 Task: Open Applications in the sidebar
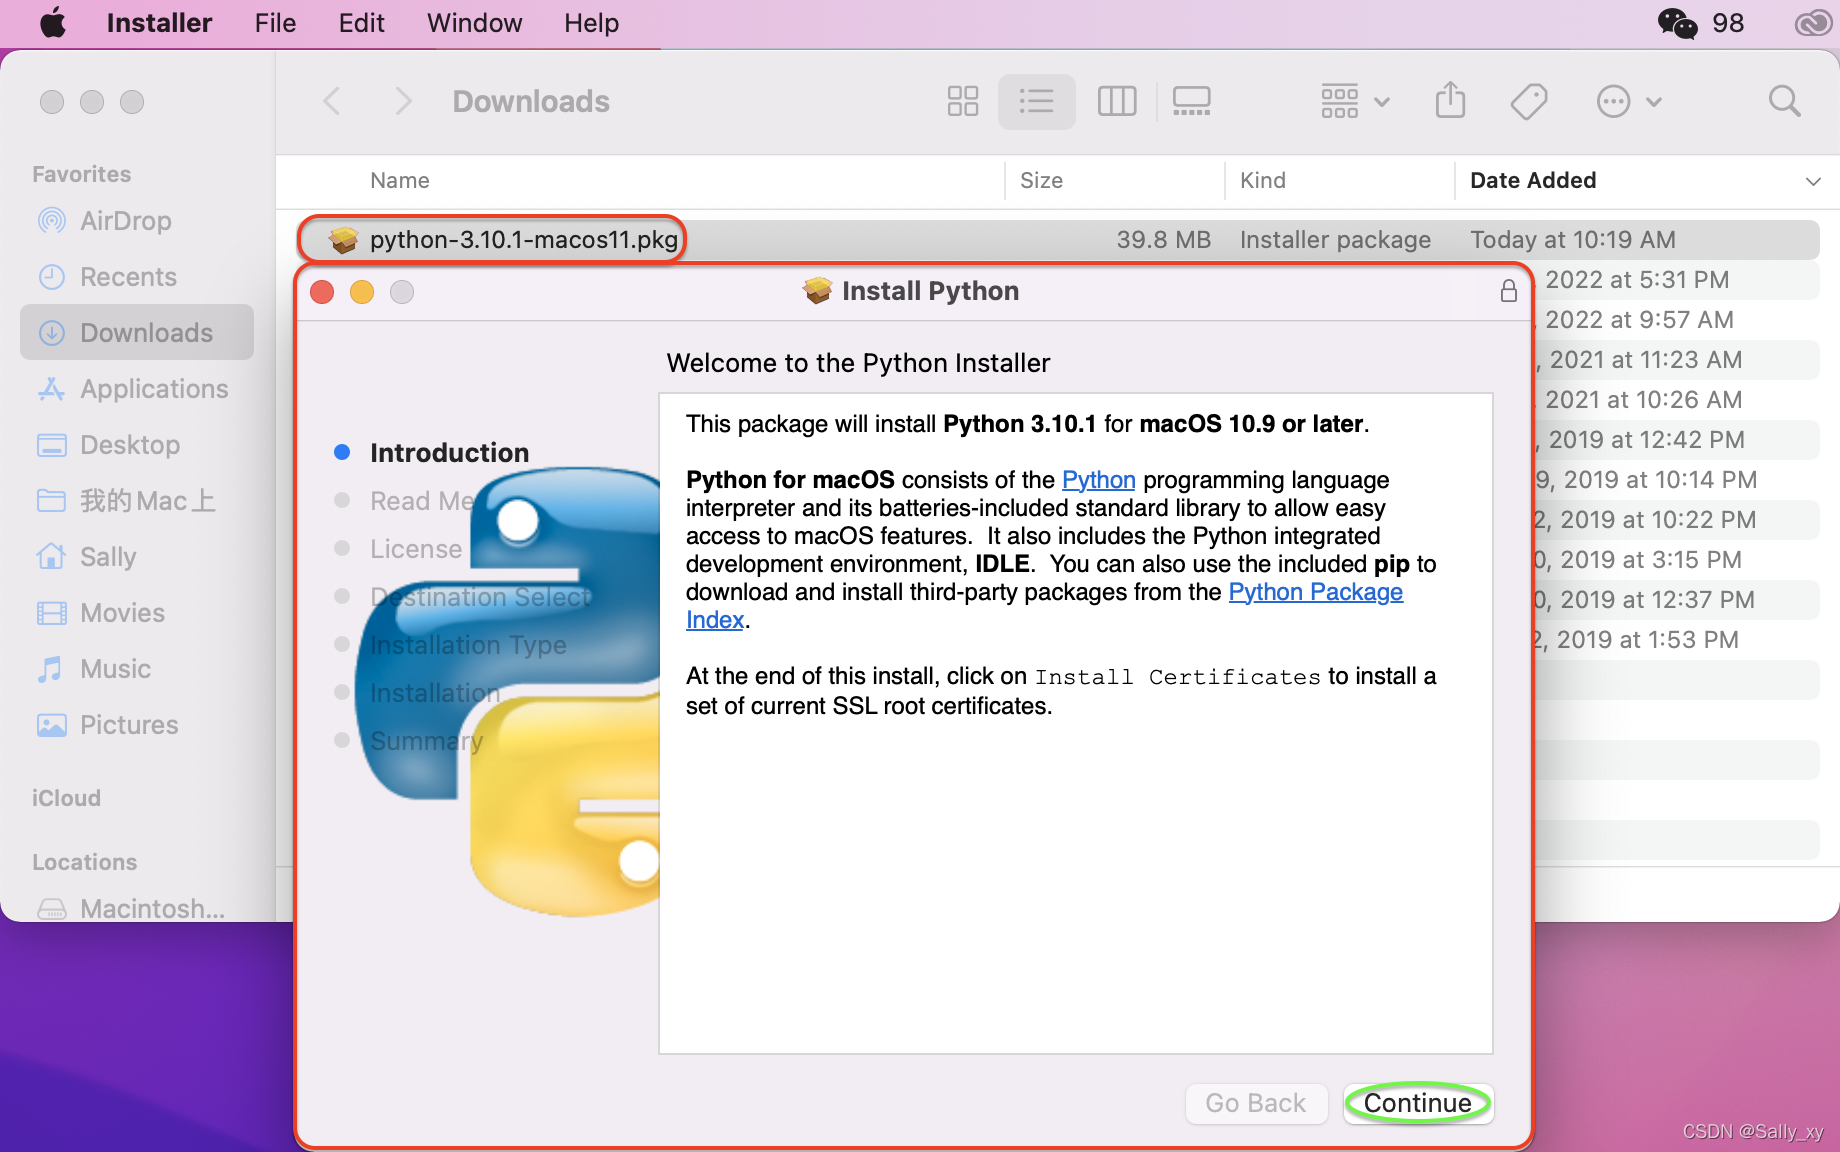point(154,389)
